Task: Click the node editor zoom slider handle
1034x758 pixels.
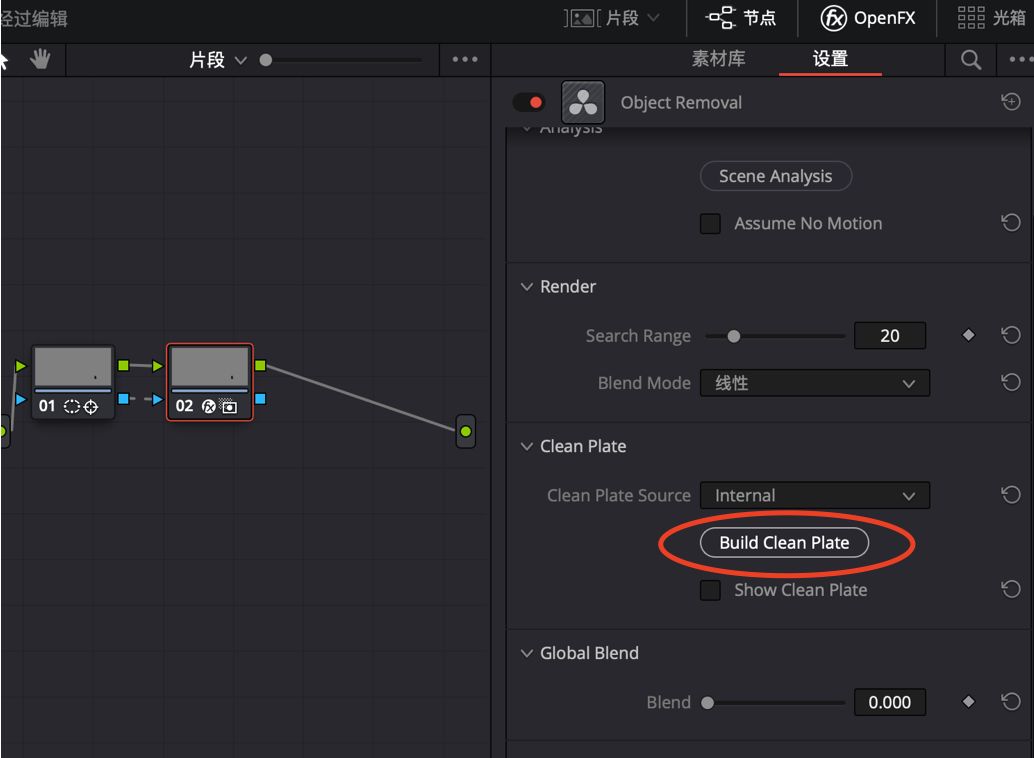Action: [266, 60]
